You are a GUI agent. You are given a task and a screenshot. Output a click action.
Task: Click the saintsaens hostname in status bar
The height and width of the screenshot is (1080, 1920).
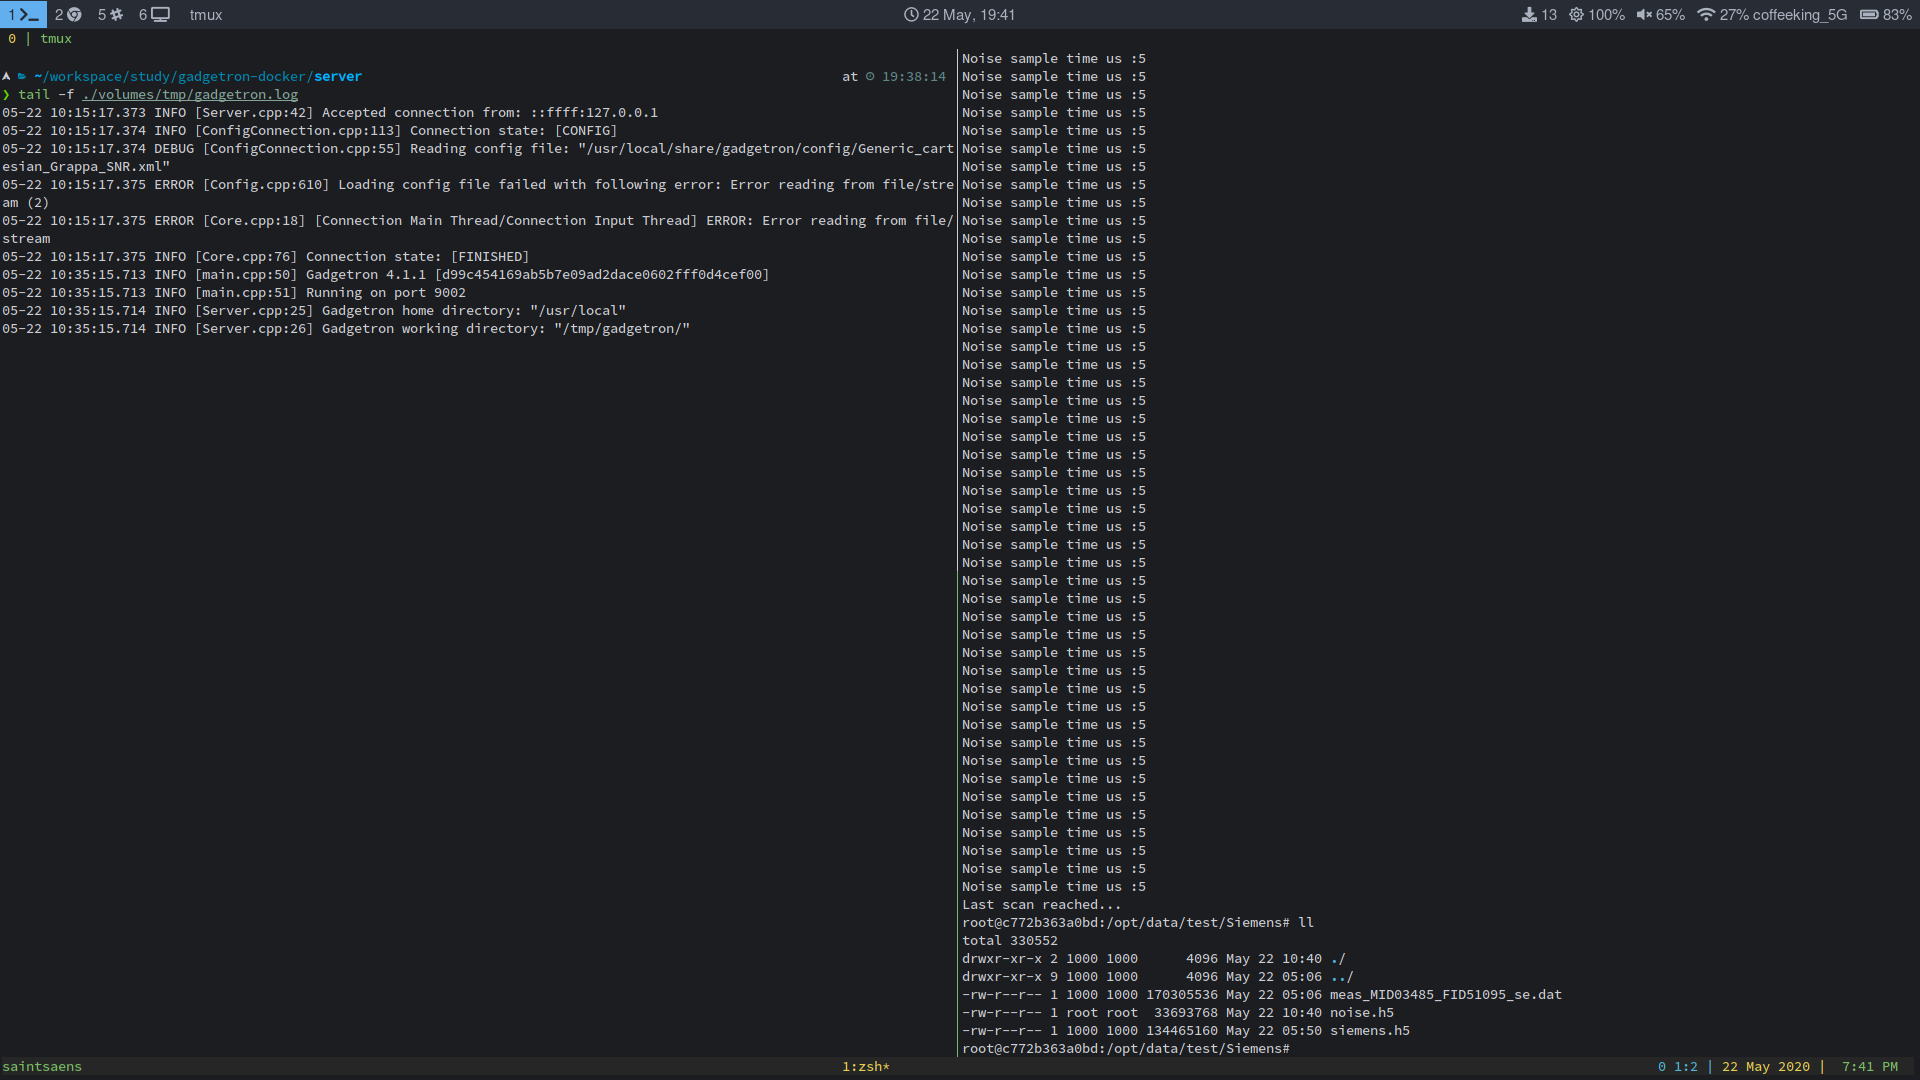click(42, 1066)
